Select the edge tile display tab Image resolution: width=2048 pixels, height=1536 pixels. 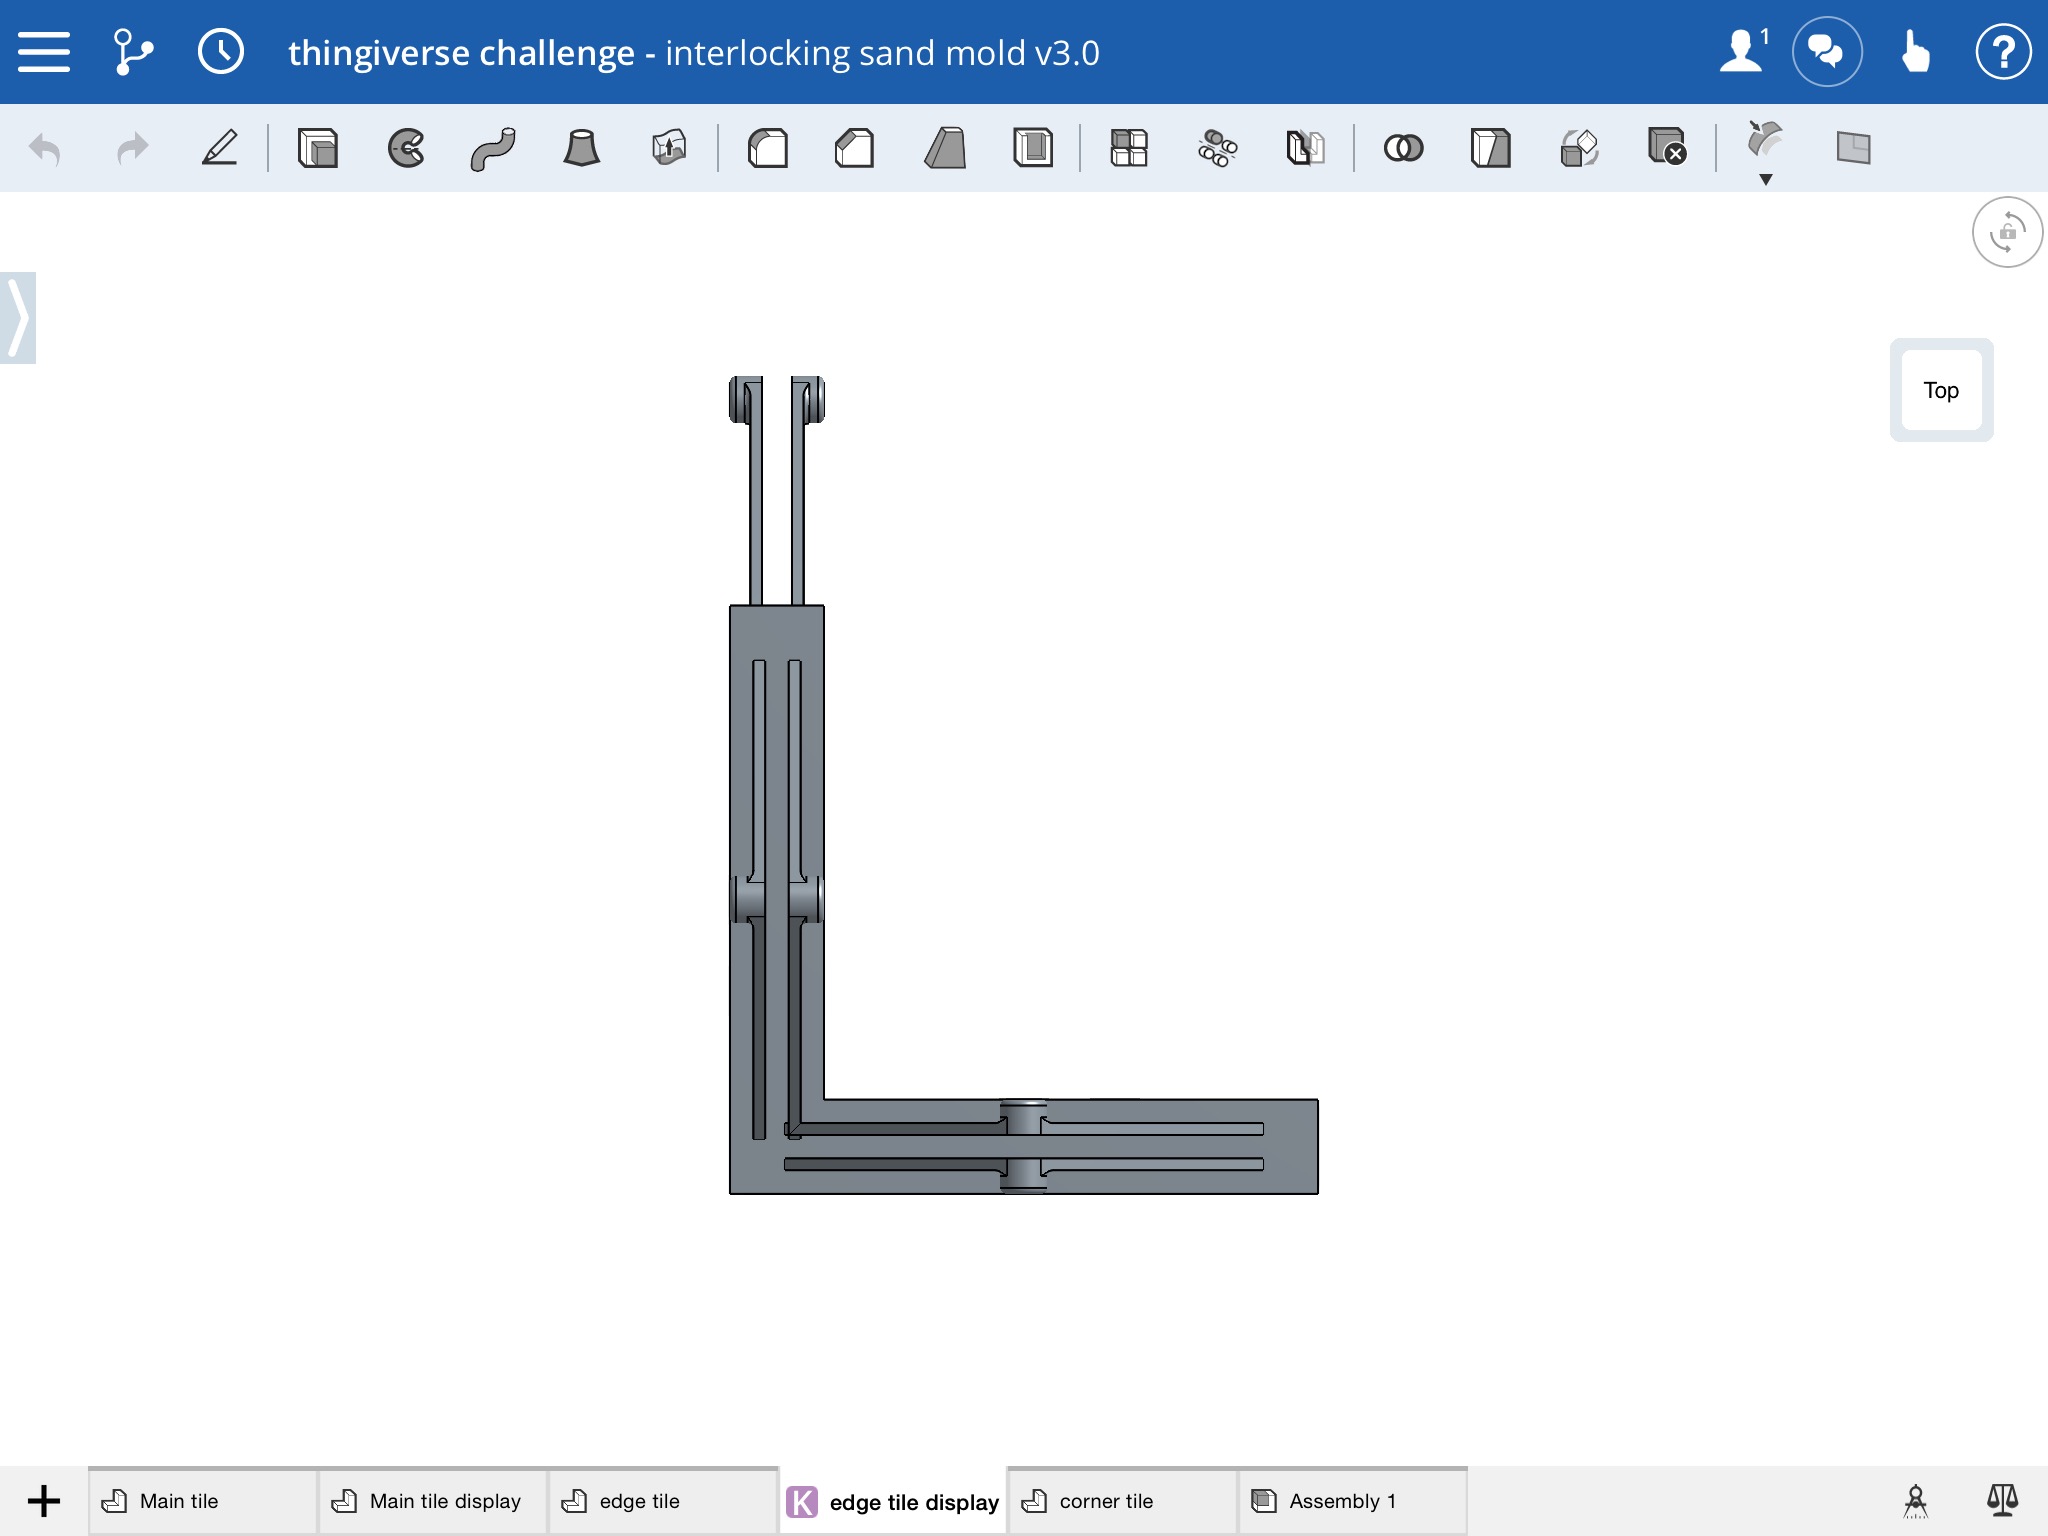(893, 1501)
